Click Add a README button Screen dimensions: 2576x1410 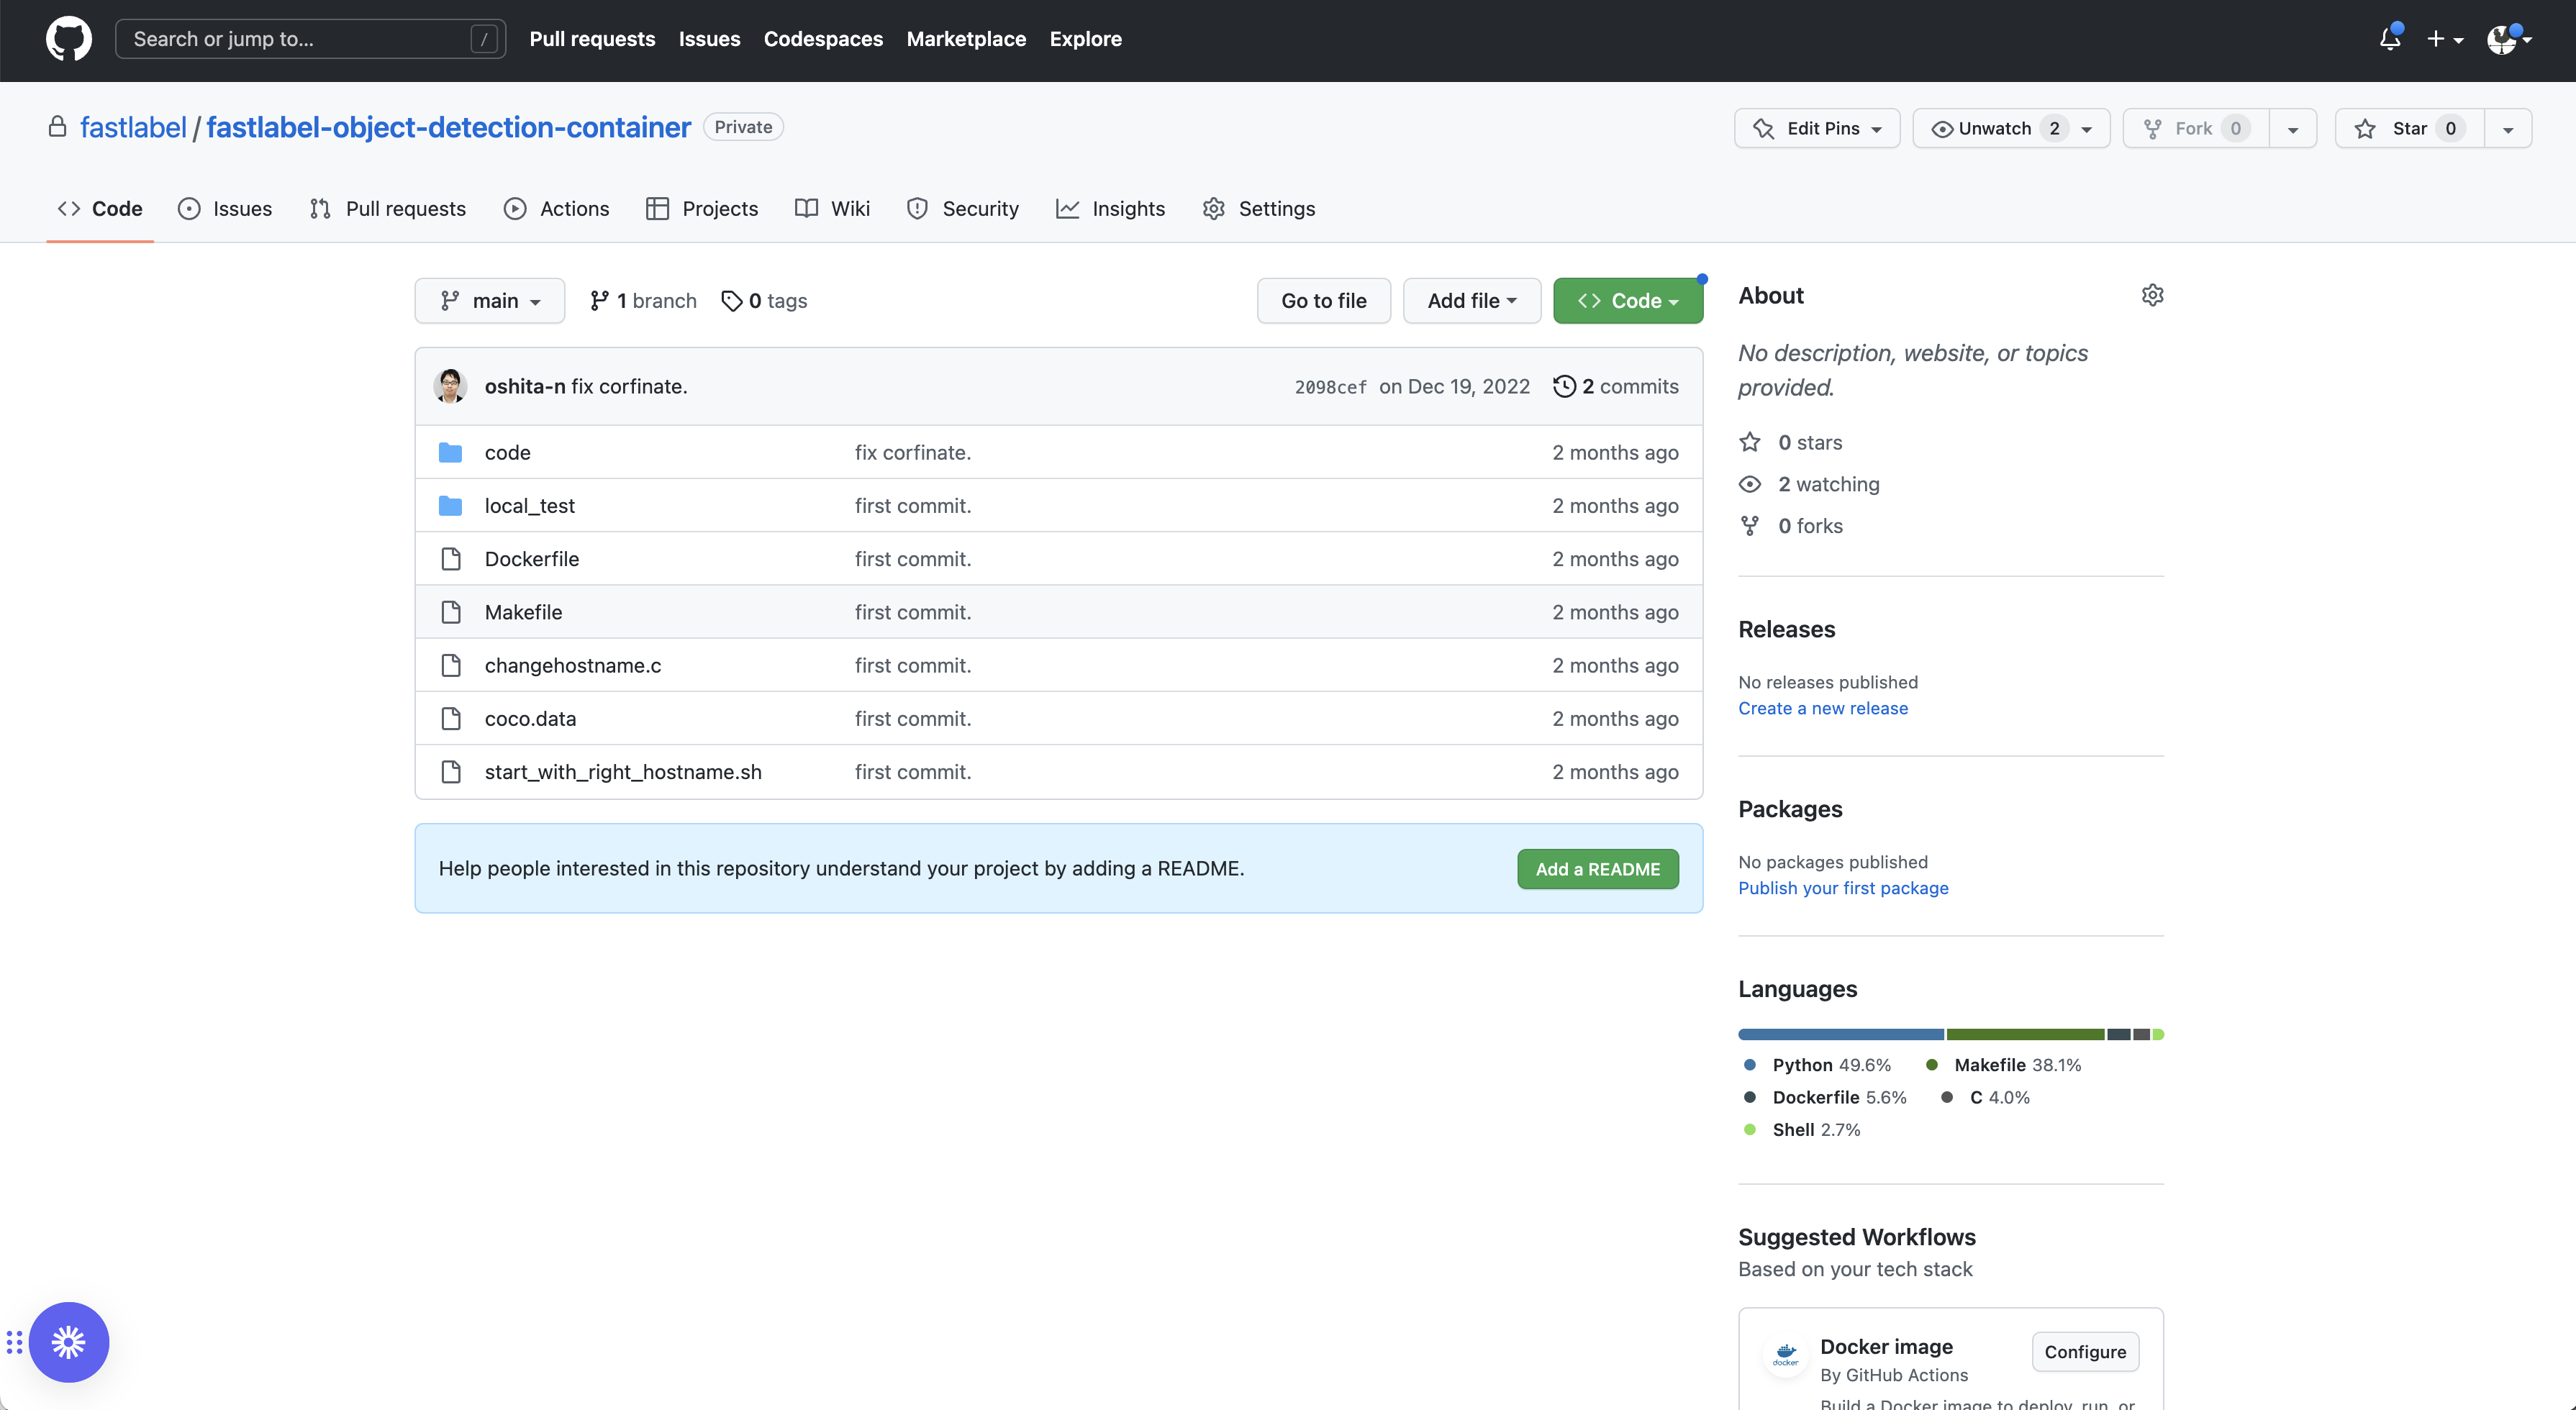point(1598,869)
